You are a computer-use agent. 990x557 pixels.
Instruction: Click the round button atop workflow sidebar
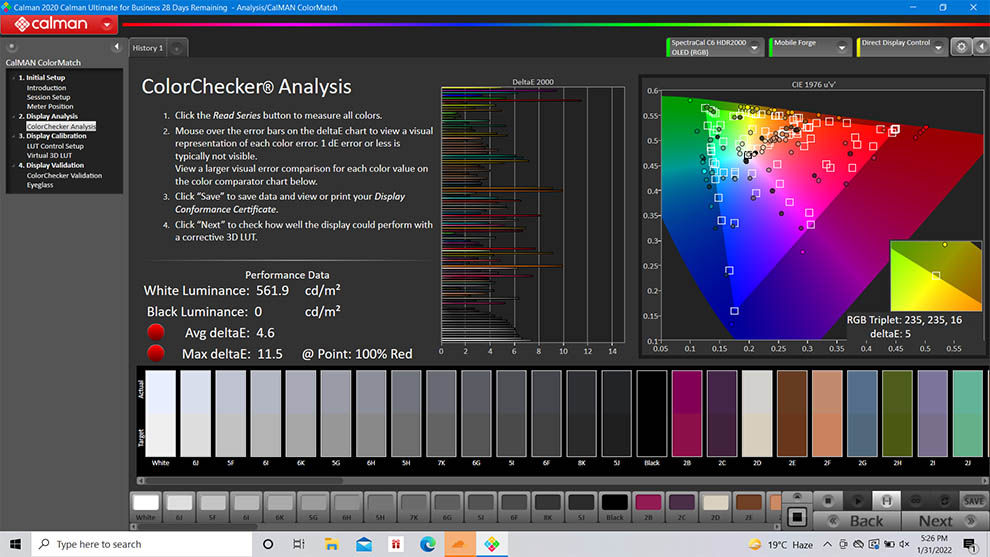pyautogui.click(x=11, y=47)
